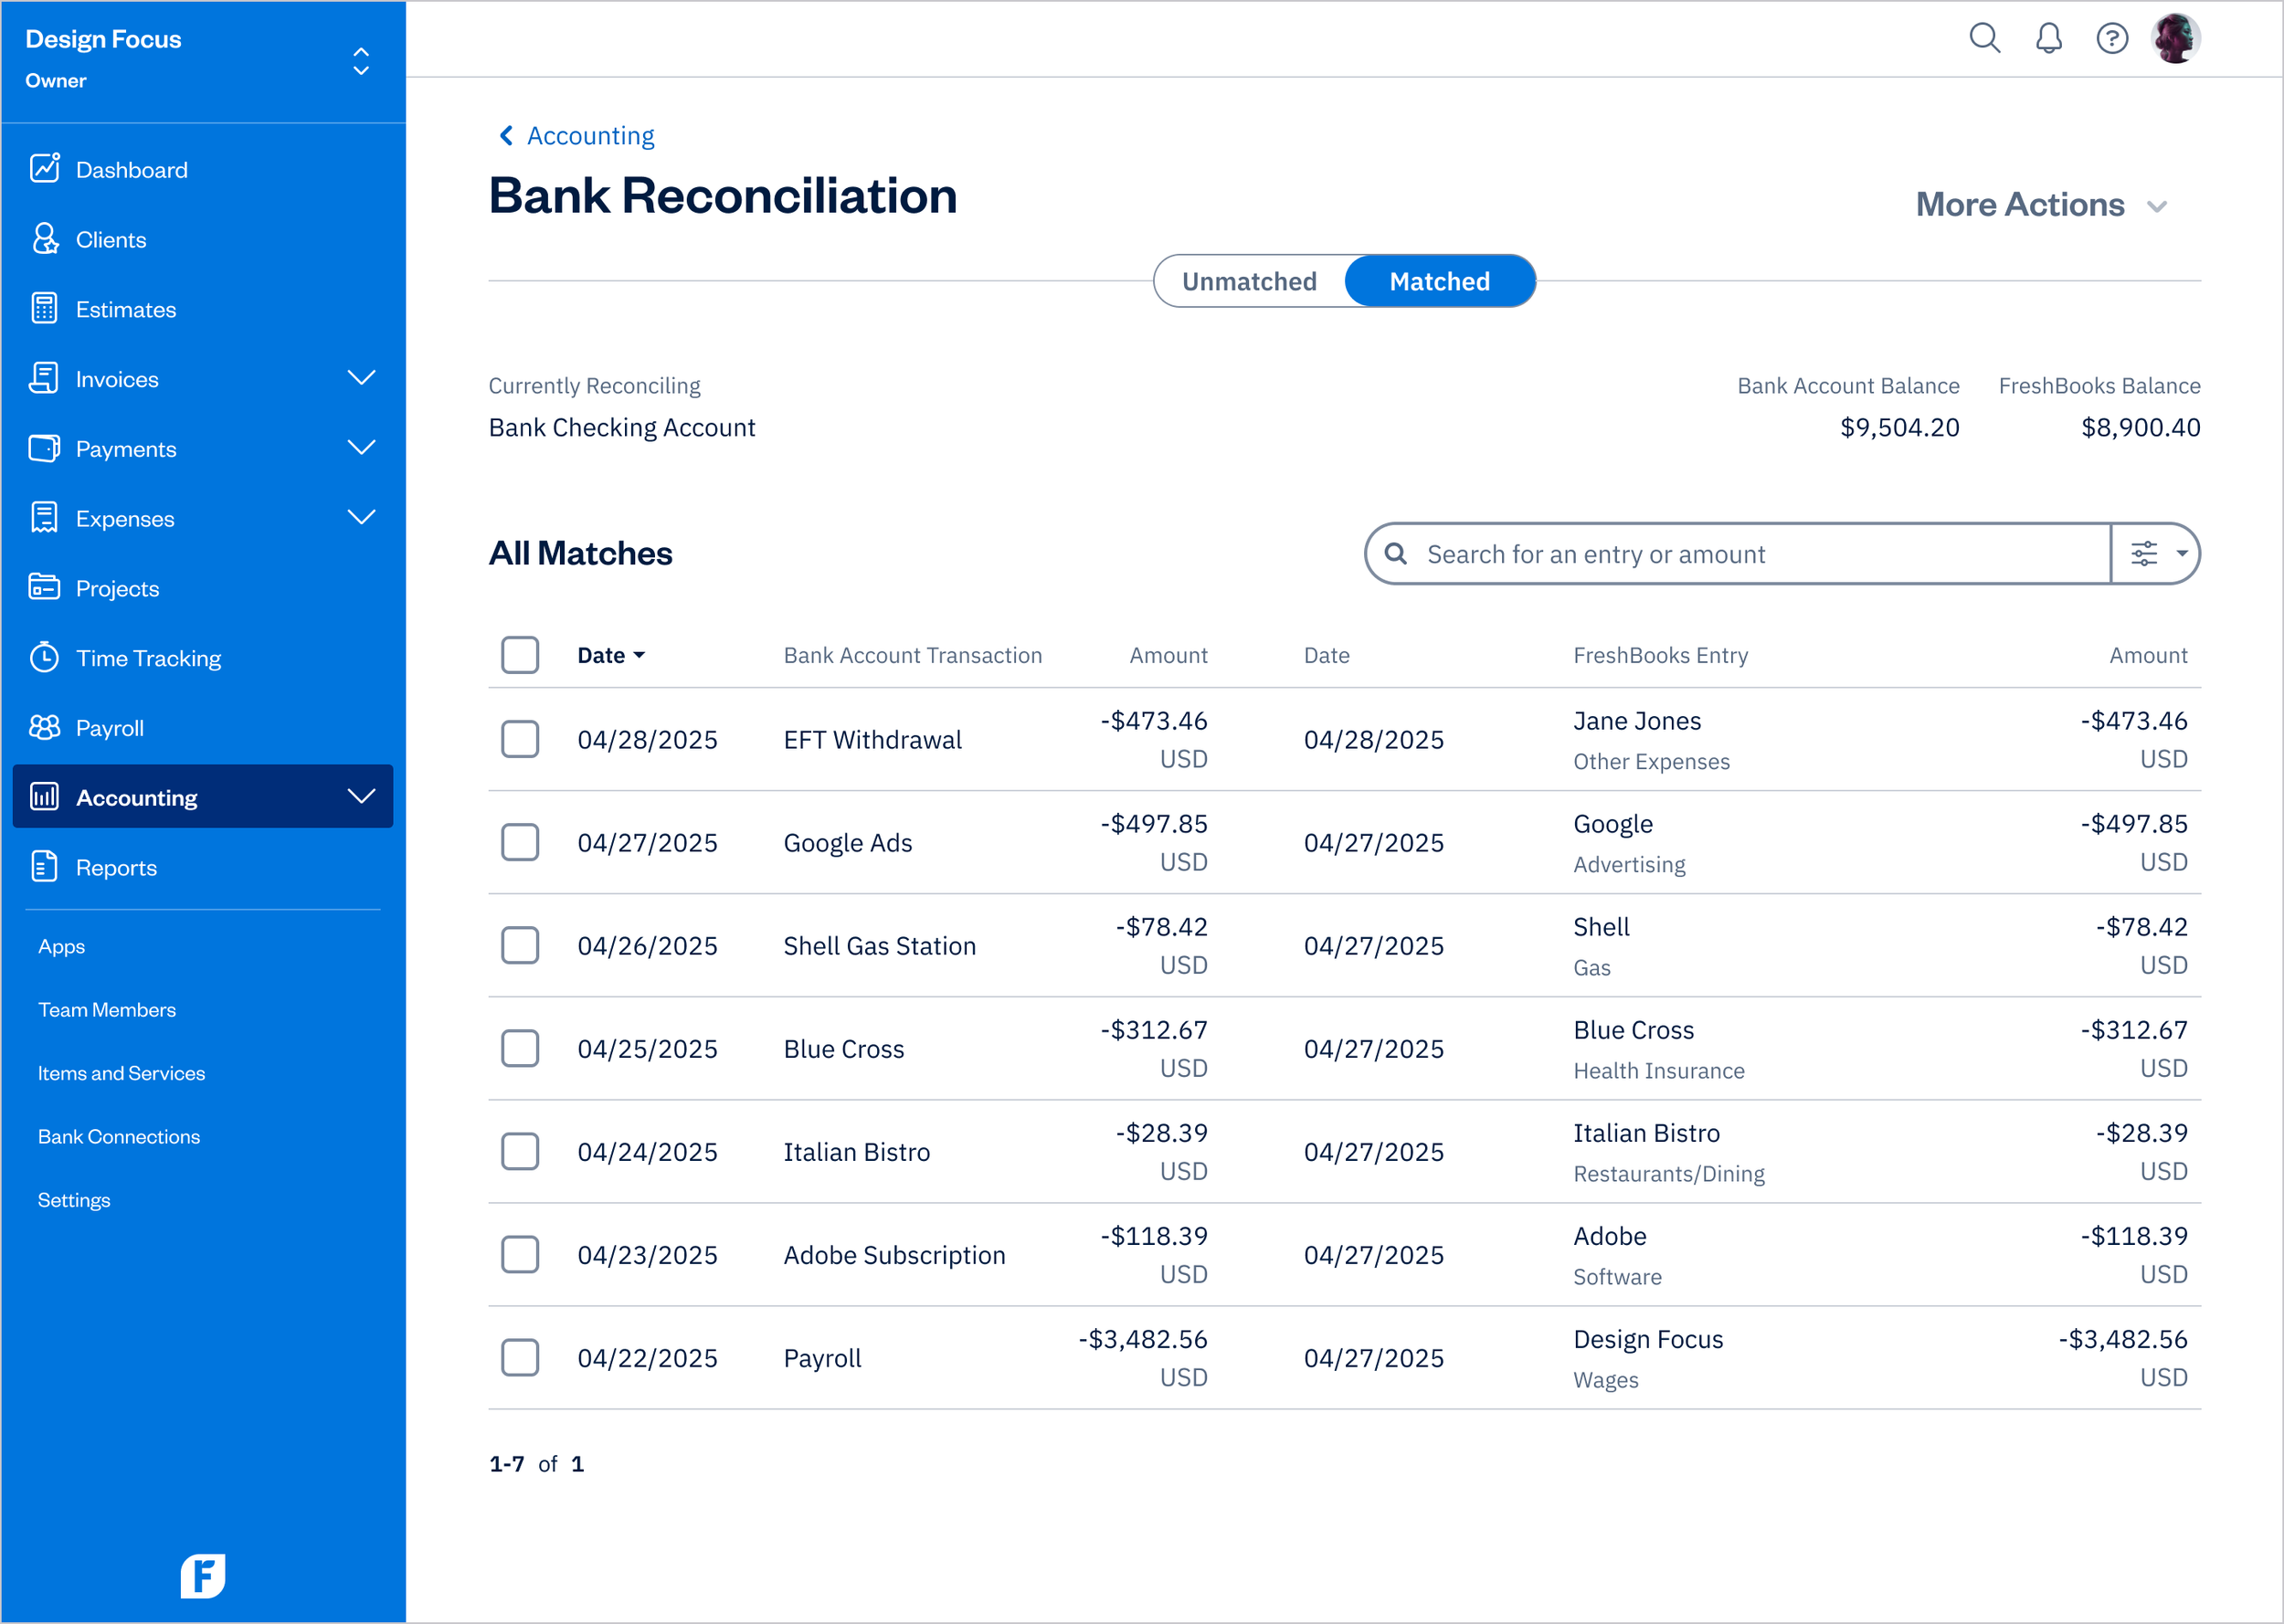Go back via the Accounting link
The width and height of the screenshot is (2284, 1624).
coord(589,135)
